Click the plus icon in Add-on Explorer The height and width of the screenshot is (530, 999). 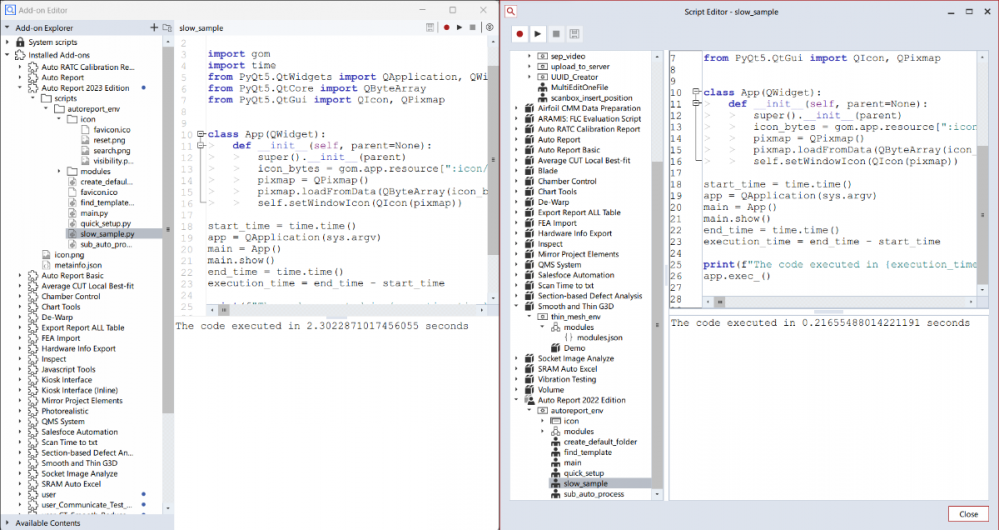tap(153, 27)
